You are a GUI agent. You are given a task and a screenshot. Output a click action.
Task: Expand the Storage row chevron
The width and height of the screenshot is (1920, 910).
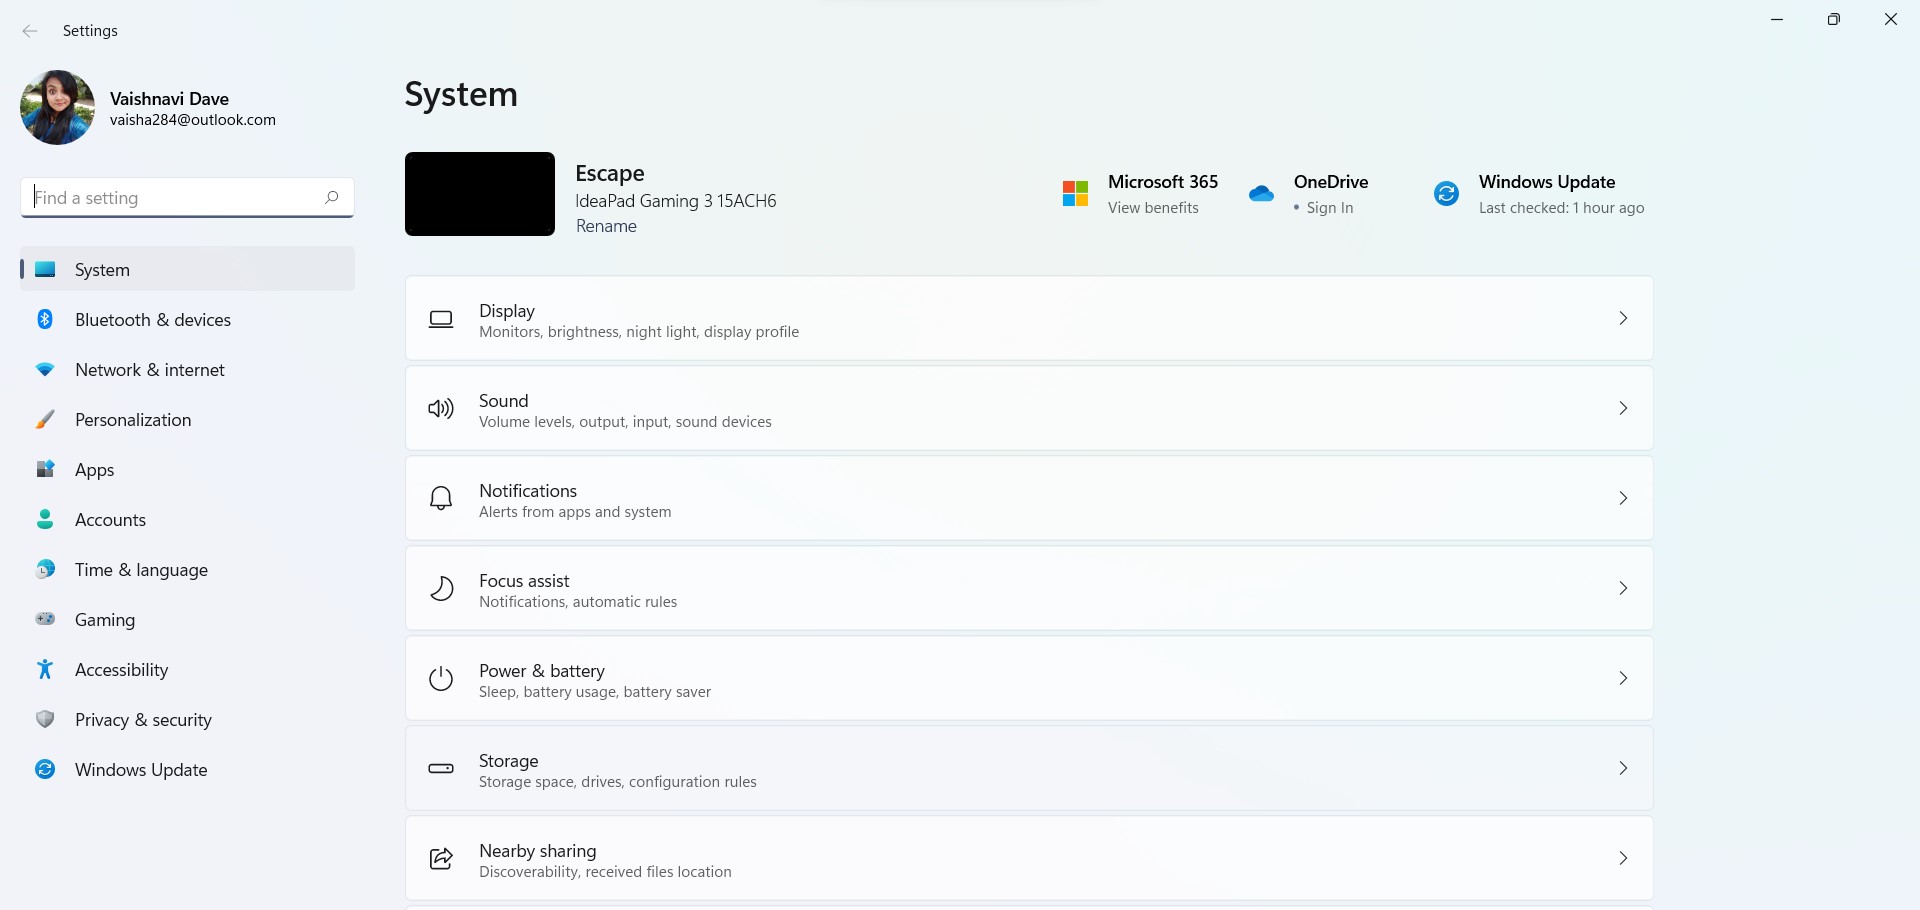1623,768
